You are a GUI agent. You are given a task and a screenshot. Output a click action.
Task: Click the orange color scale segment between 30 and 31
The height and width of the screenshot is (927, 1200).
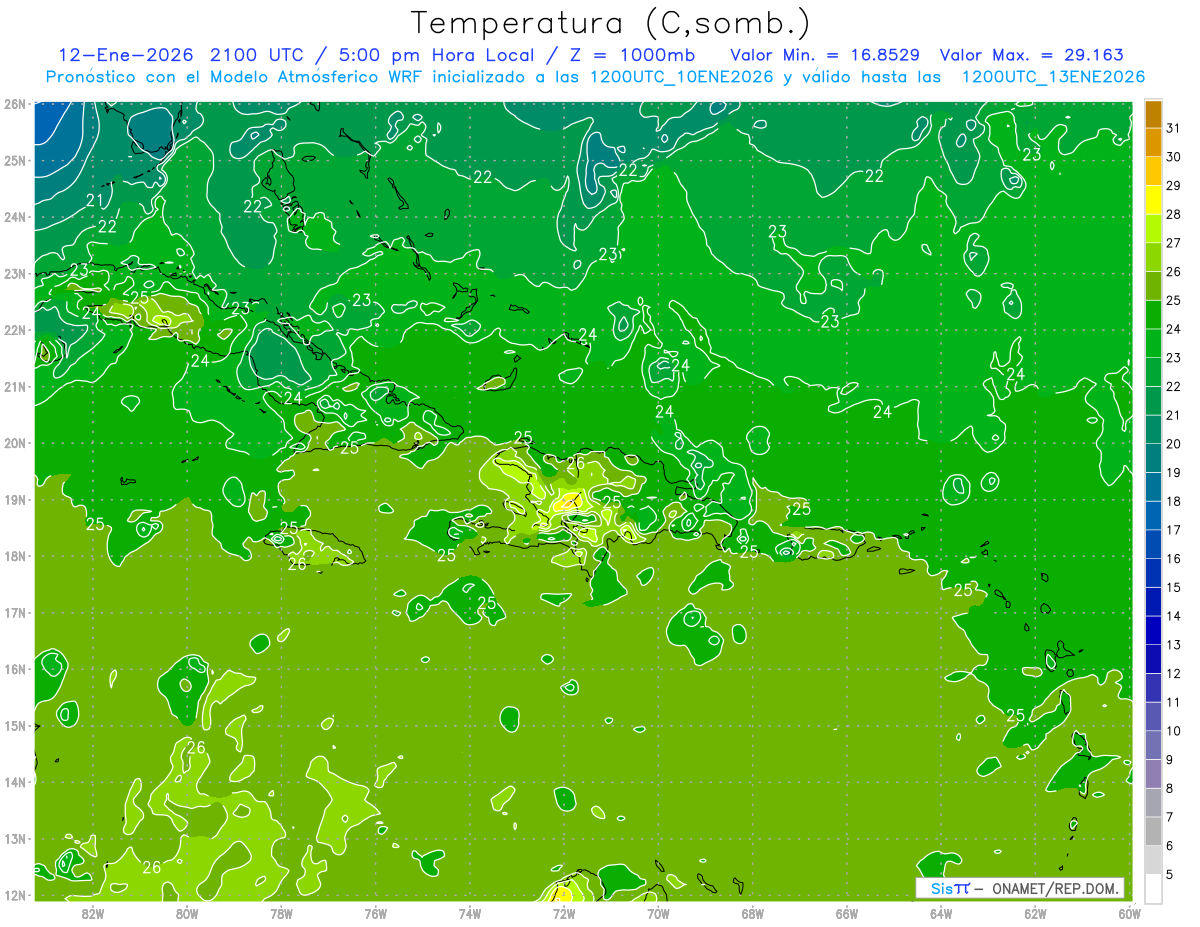(x=1153, y=143)
